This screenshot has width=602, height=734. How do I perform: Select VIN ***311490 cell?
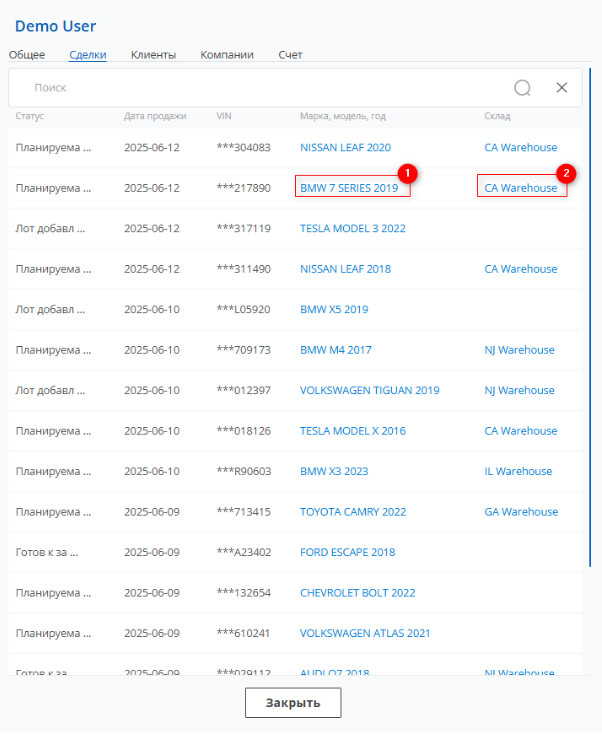[x=243, y=269]
